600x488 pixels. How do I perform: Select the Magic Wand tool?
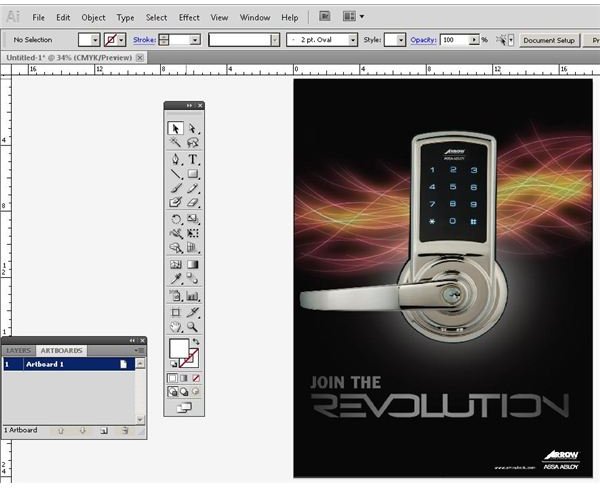click(176, 142)
